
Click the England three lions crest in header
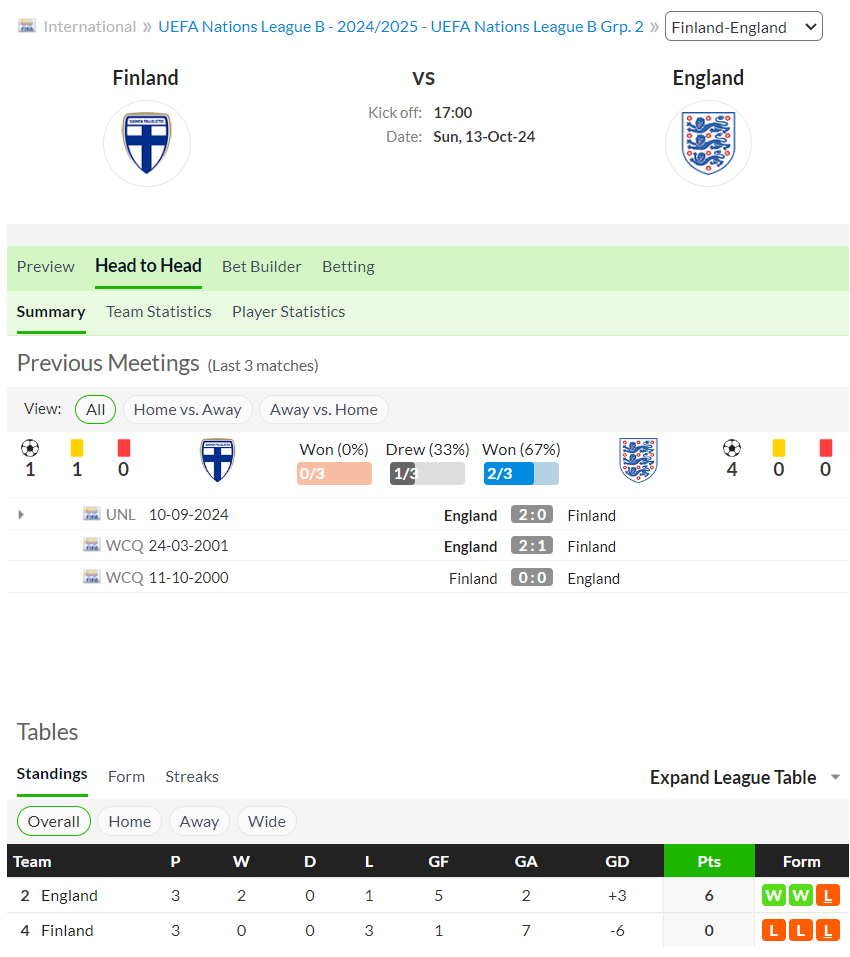708,143
